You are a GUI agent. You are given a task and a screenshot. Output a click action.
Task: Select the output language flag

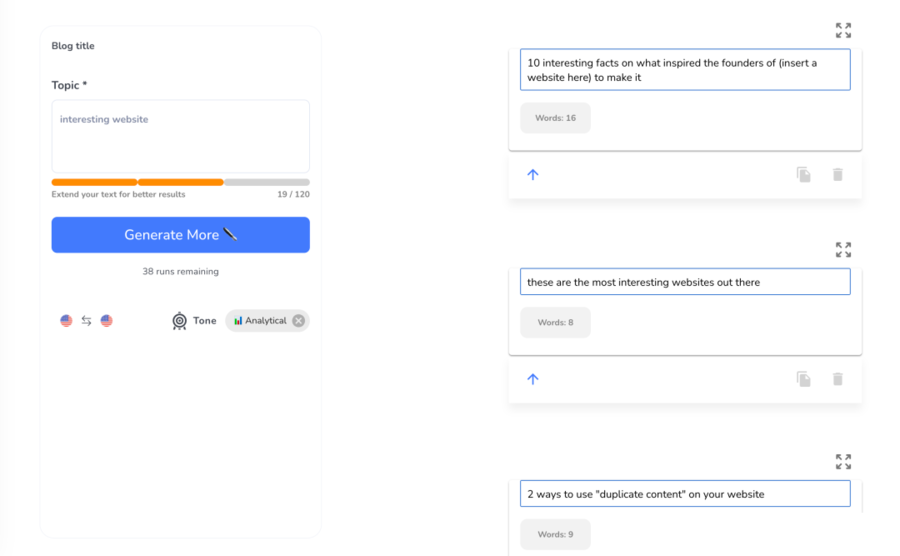point(106,321)
